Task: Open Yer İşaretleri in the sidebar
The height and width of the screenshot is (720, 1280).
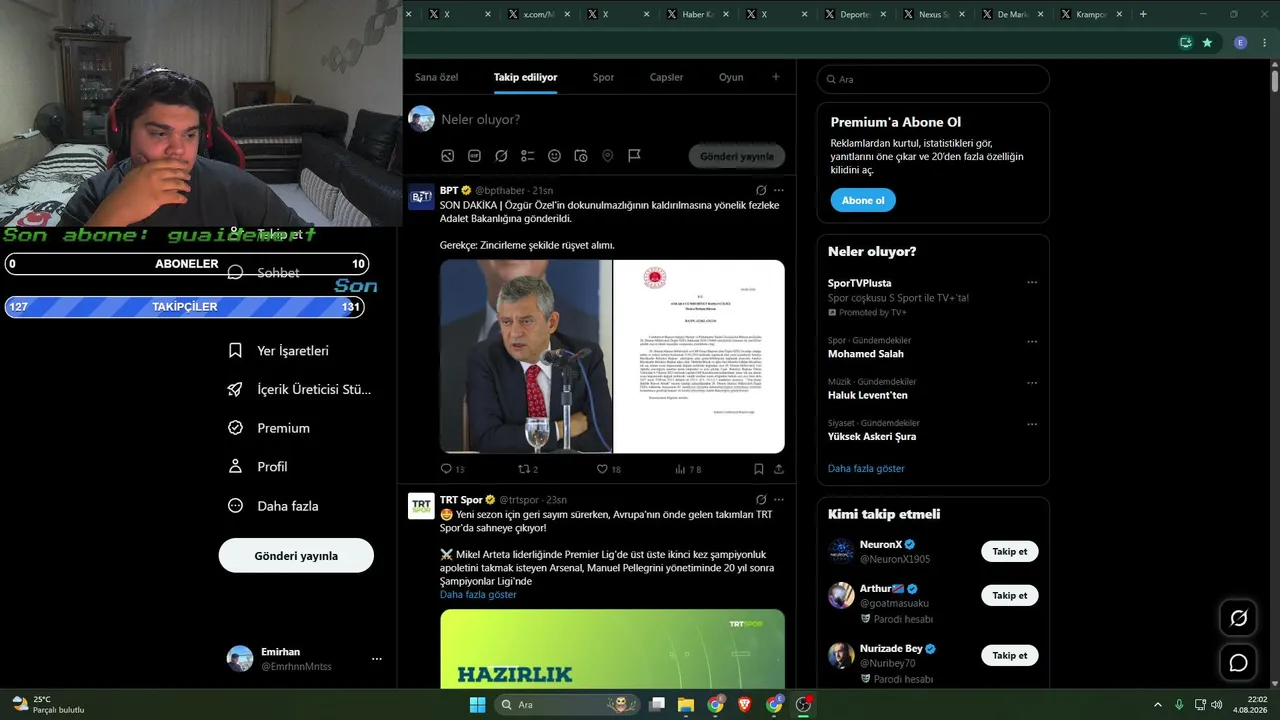Action: [278, 351]
